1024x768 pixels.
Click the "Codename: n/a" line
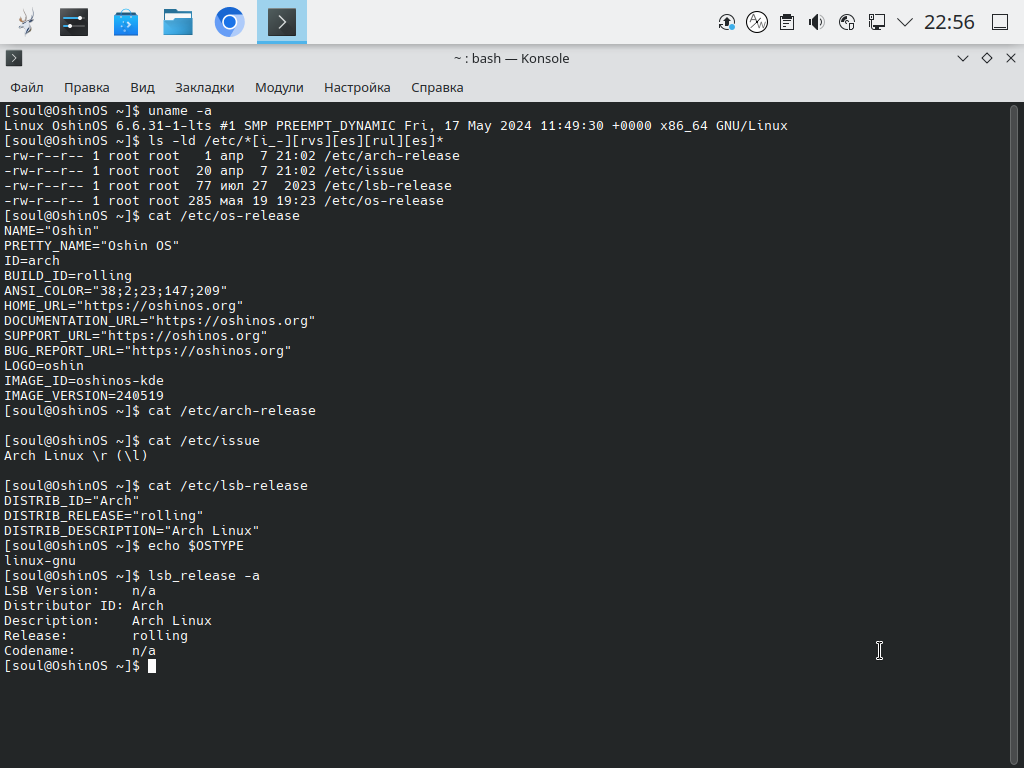pos(80,652)
